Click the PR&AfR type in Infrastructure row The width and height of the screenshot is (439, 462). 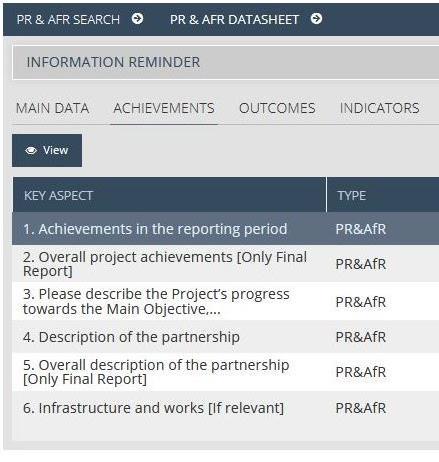click(361, 408)
